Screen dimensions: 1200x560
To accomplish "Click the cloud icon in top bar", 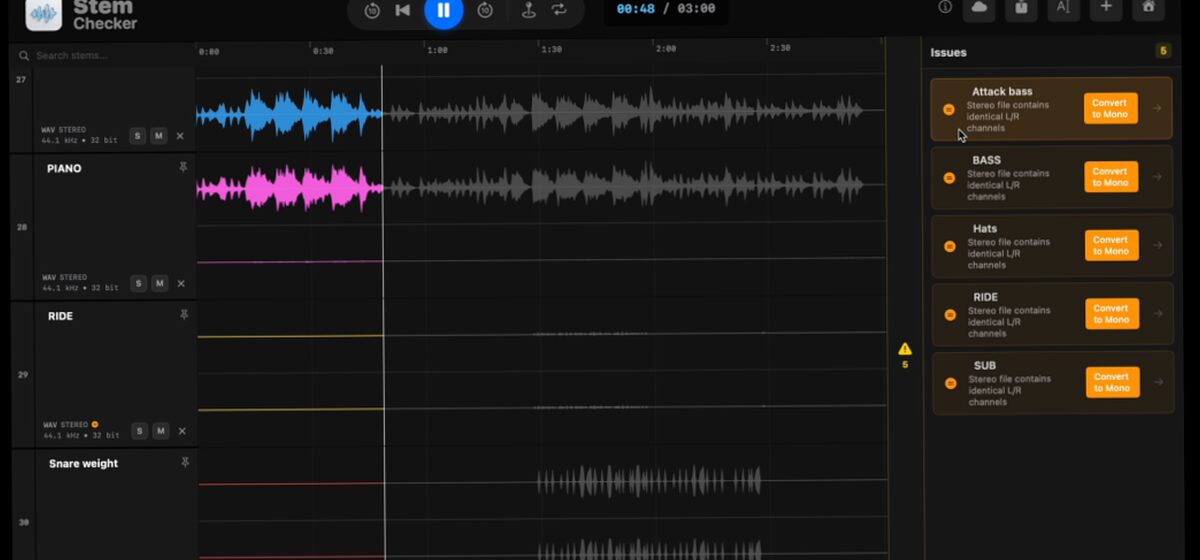I will 978,8.
